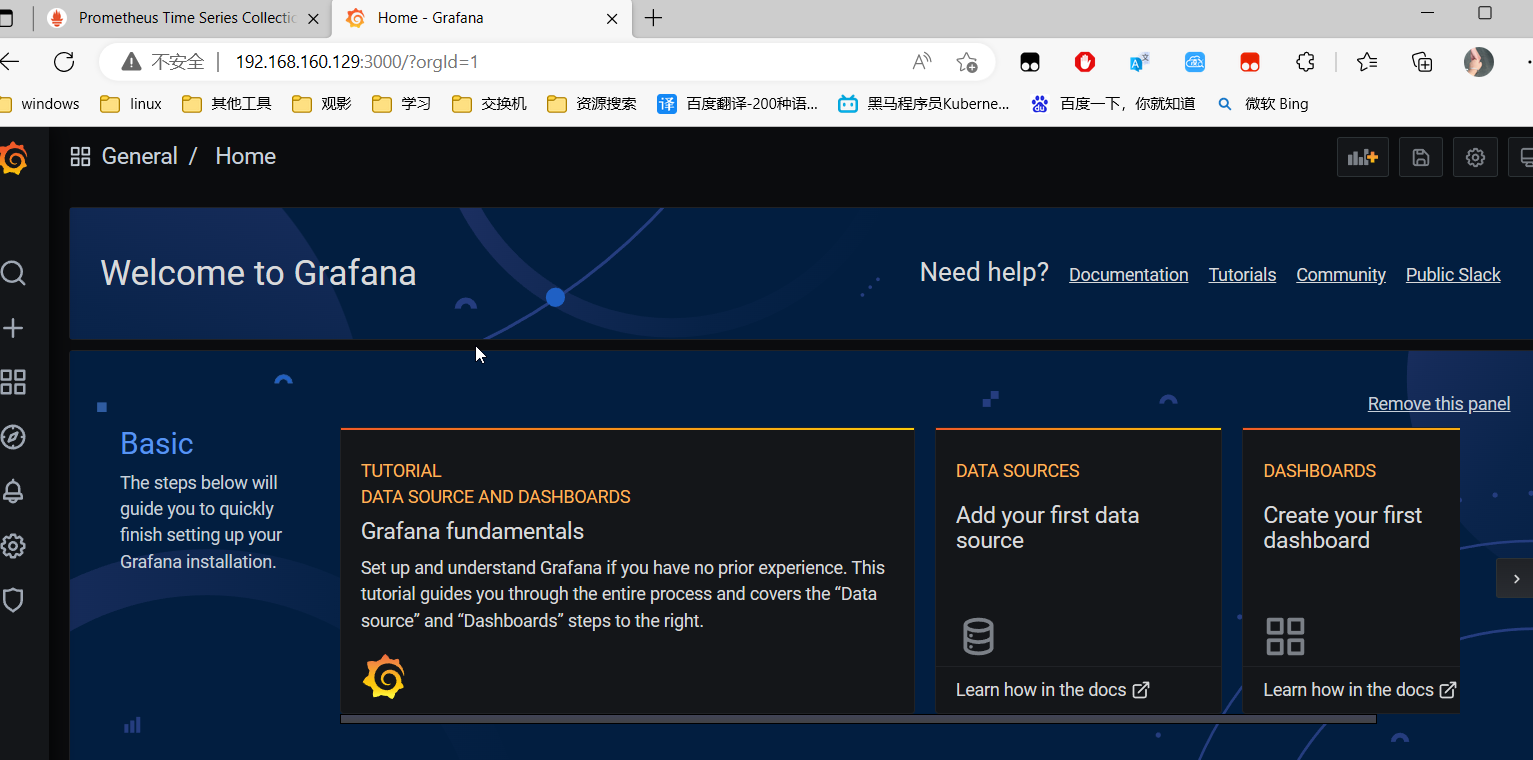The width and height of the screenshot is (1533, 760).
Task: Click the browser refresh button
Action: [x=64, y=62]
